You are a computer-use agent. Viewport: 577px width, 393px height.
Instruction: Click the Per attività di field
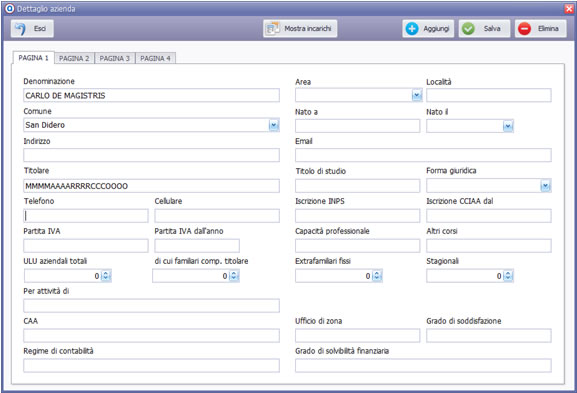tap(151, 306)
